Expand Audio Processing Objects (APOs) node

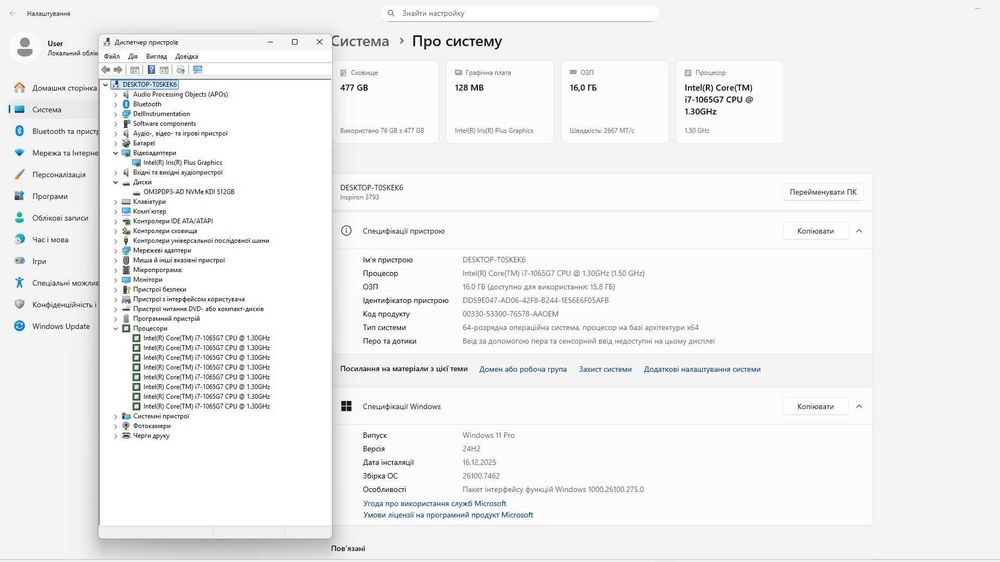tap(116, 94)
